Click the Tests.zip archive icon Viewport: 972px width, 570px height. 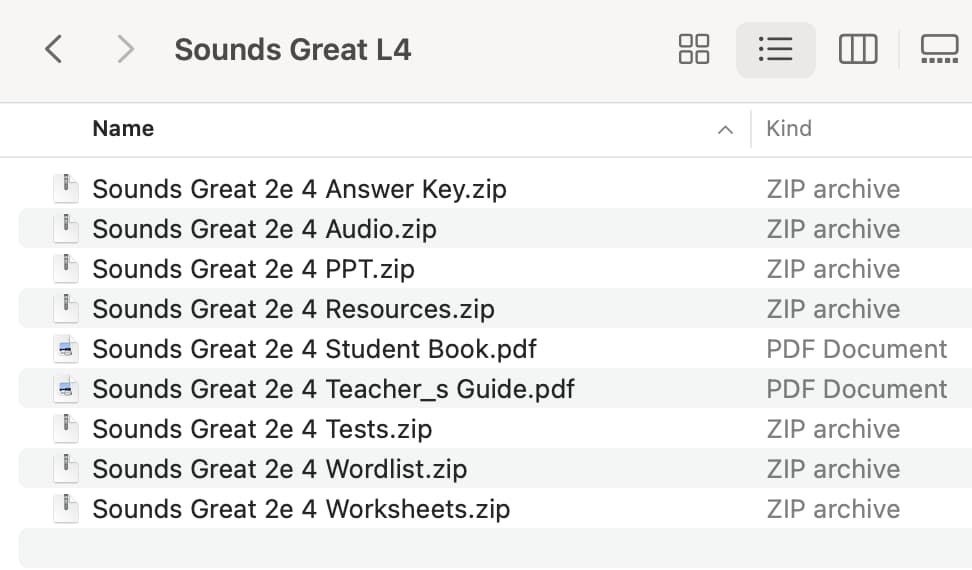tap(66, 429)
